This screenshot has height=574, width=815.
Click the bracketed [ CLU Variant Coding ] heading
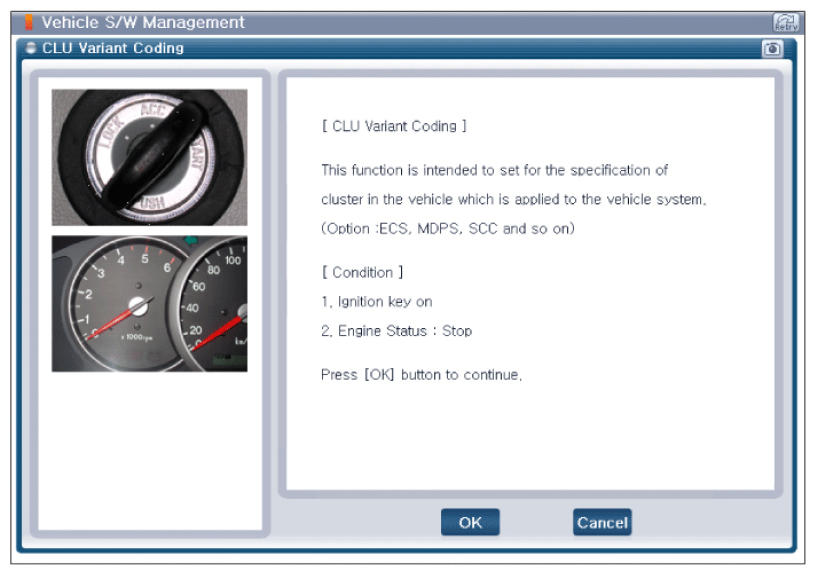coord(393,126)
